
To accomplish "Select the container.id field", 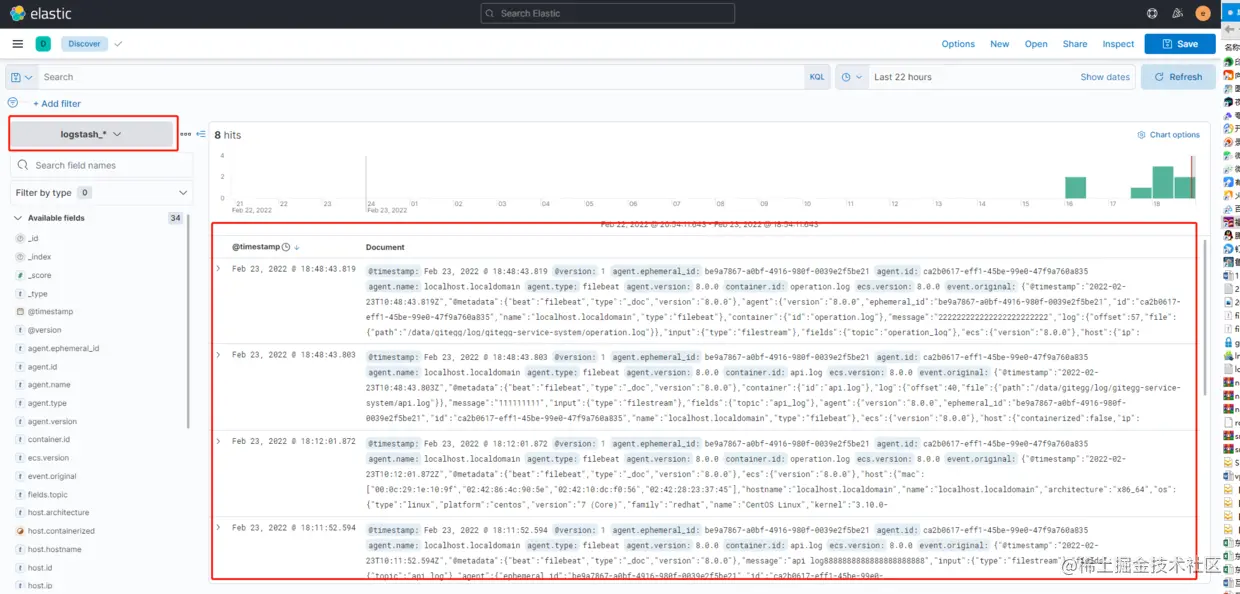I will (49, 440).
